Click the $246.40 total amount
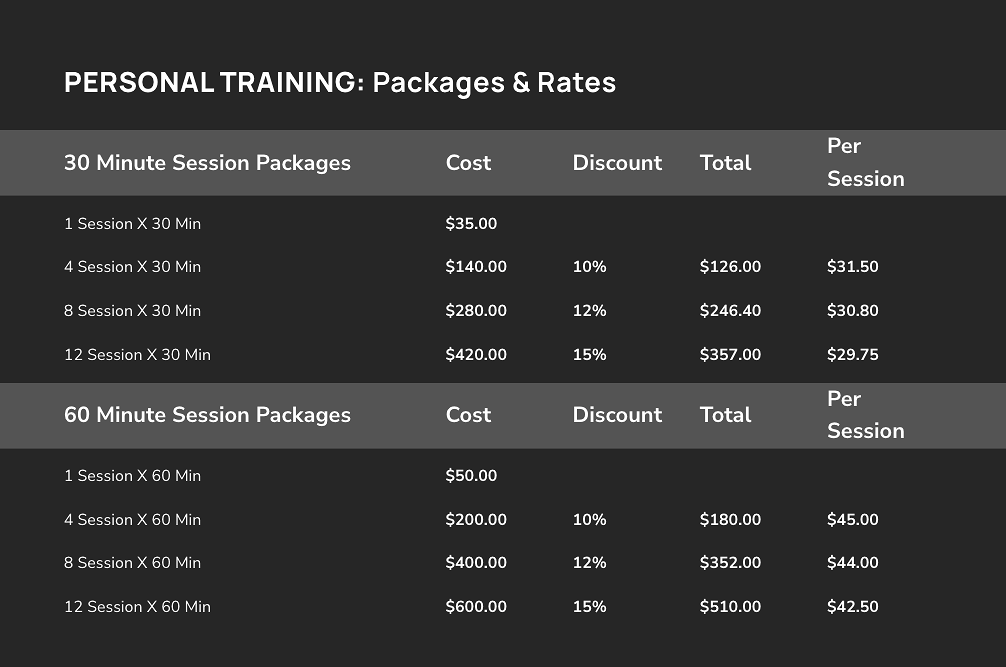 coord(730,310)
